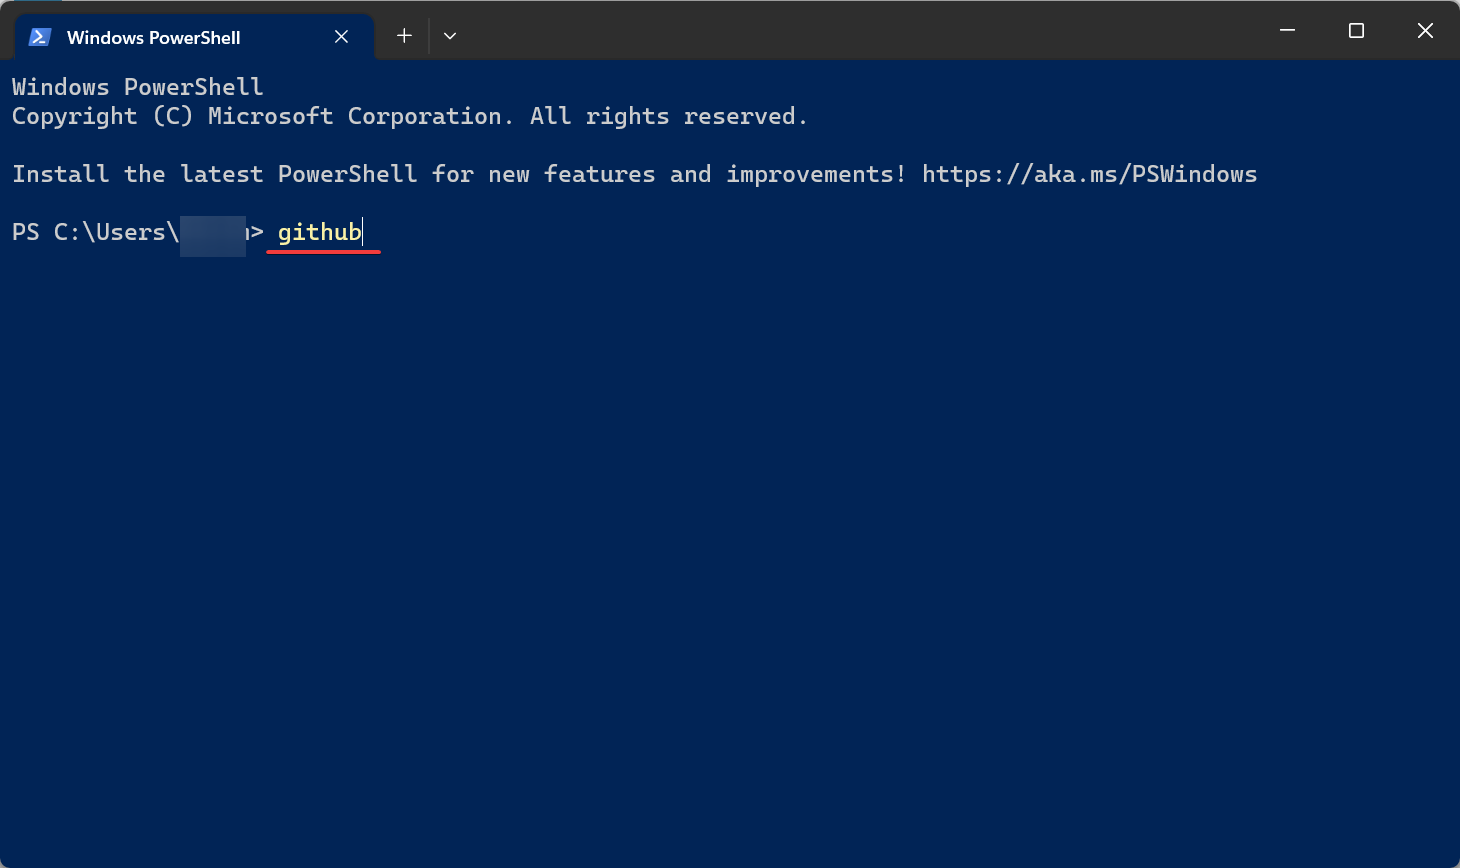Click the 'All rights reserved.' text
The width and height of the screenshot is (1460, 868).
click(x=668, y=116)
